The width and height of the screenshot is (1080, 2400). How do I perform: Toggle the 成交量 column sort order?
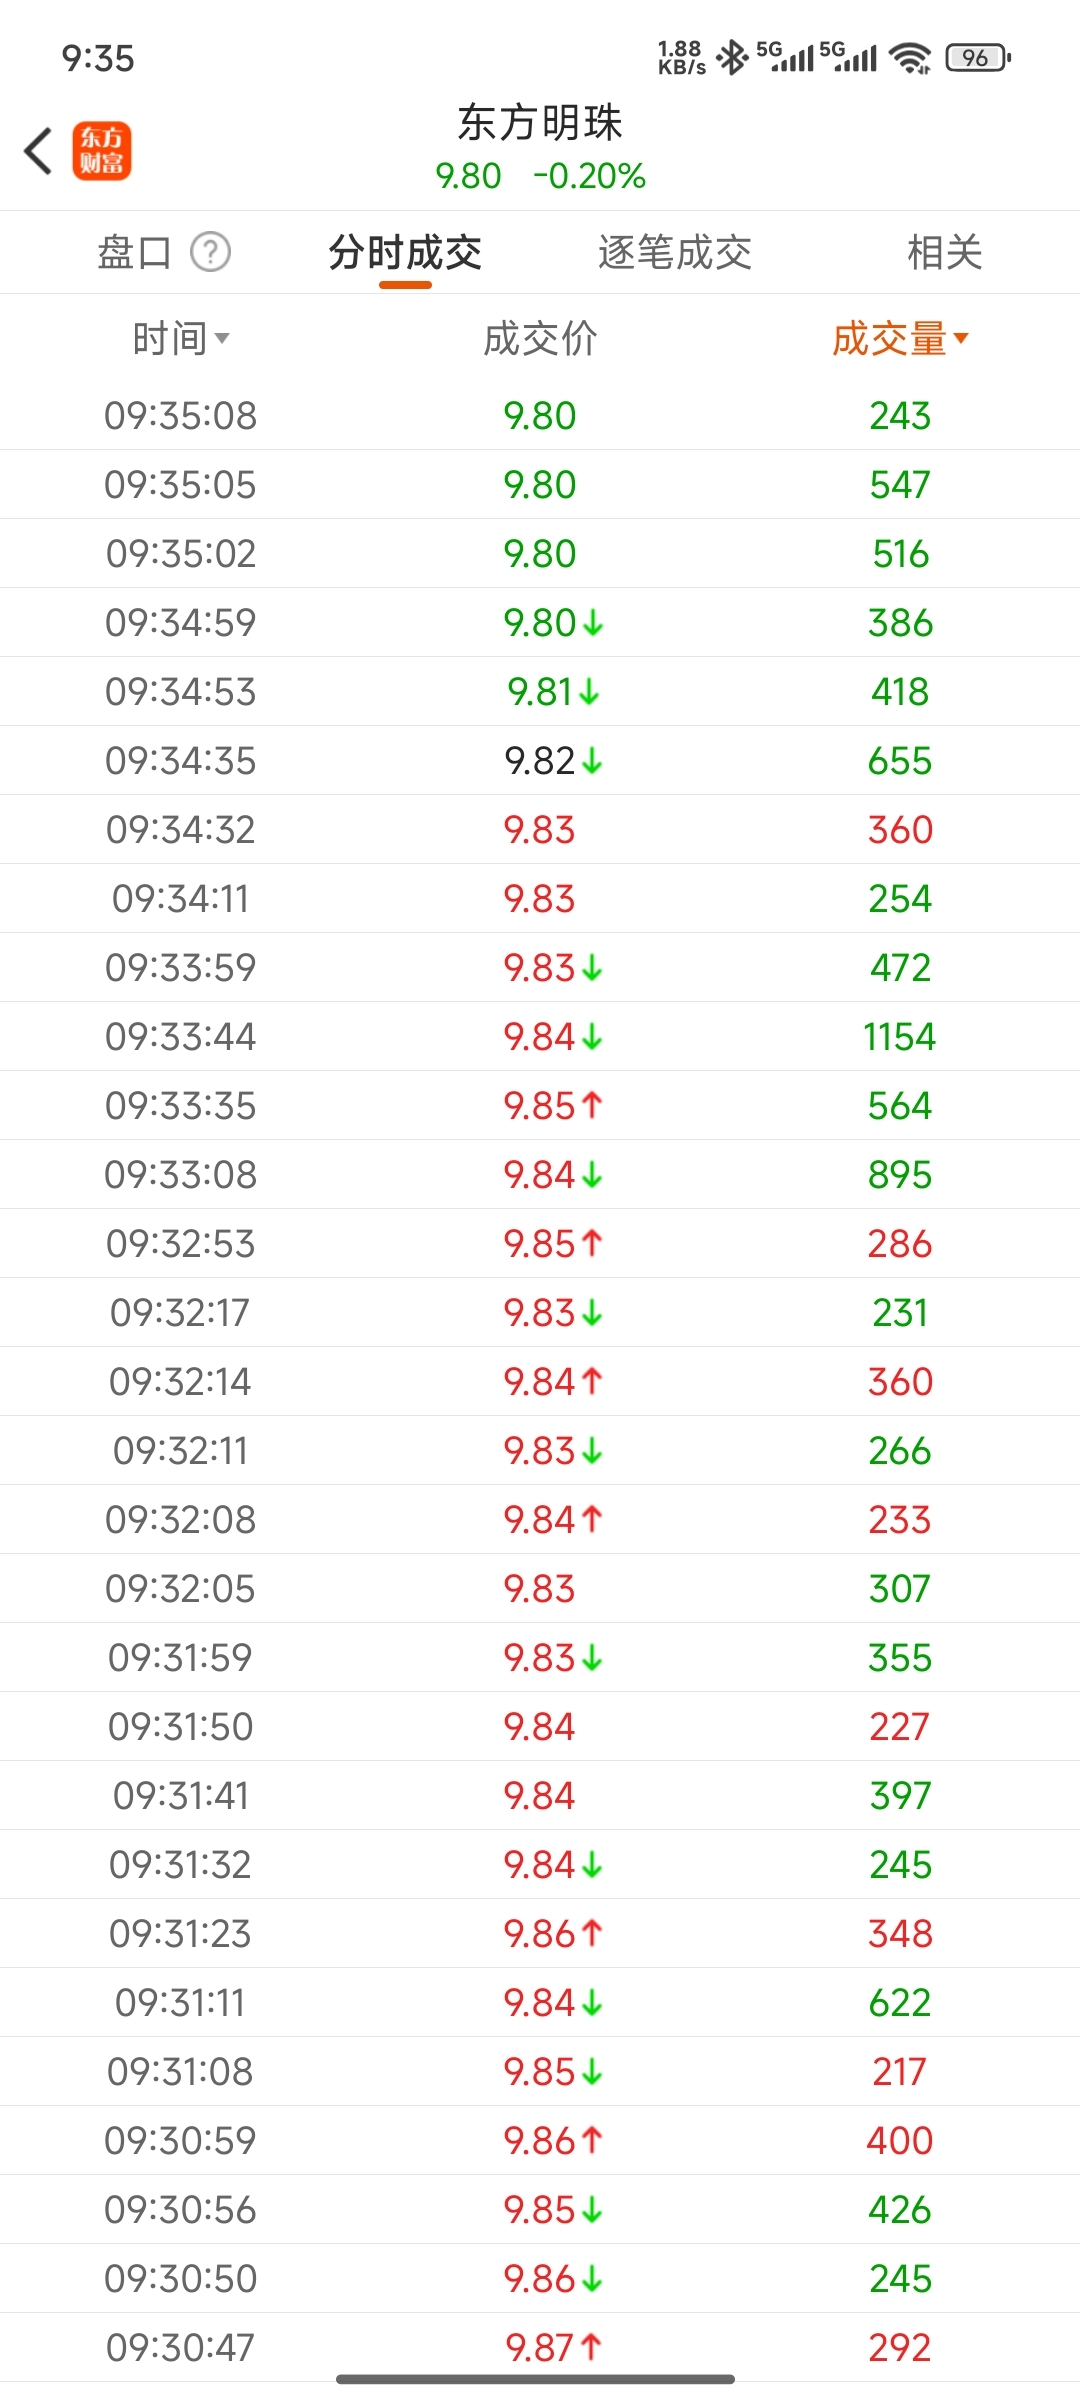pos(901,339)
